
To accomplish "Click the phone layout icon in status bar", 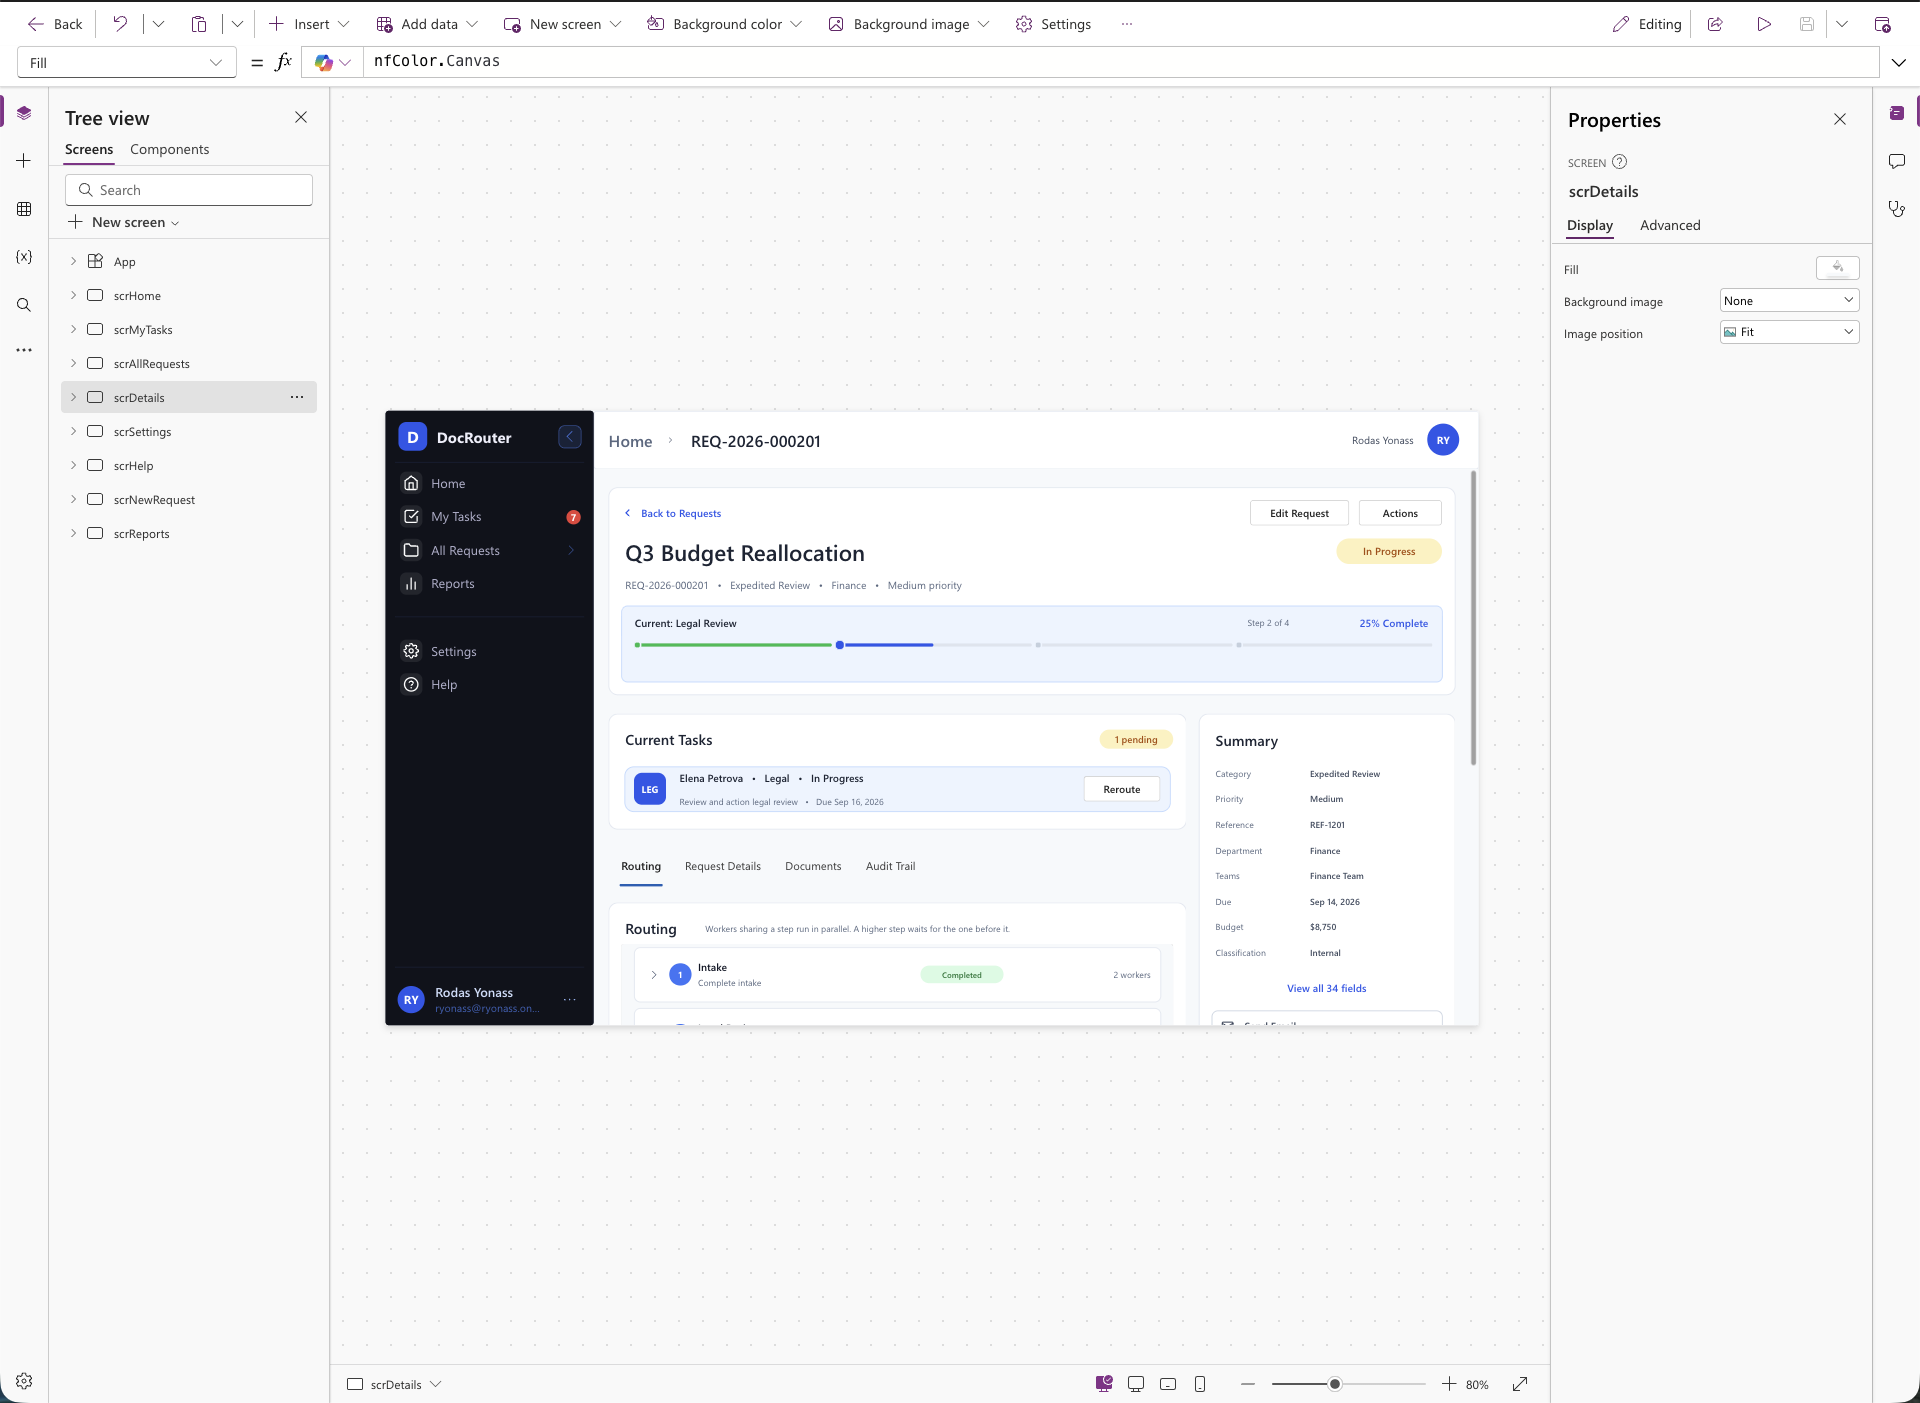I will tap(1200, 1384).
